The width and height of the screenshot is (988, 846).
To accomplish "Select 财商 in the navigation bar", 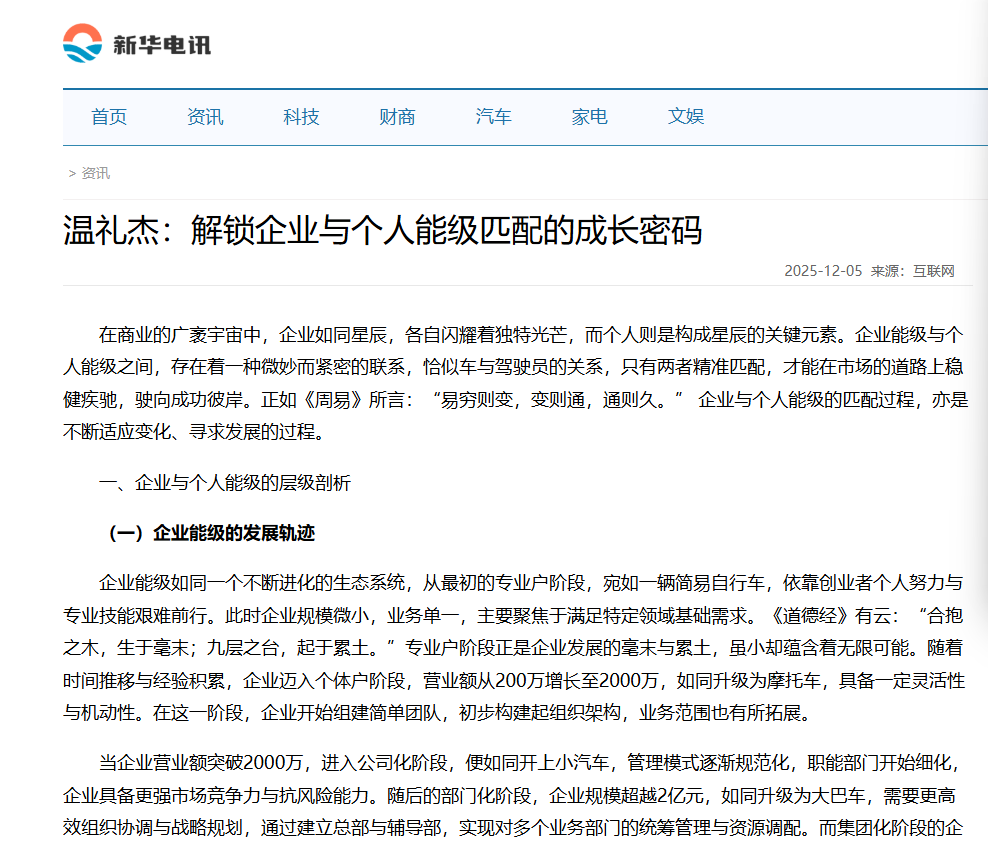I will click(397, 117).
